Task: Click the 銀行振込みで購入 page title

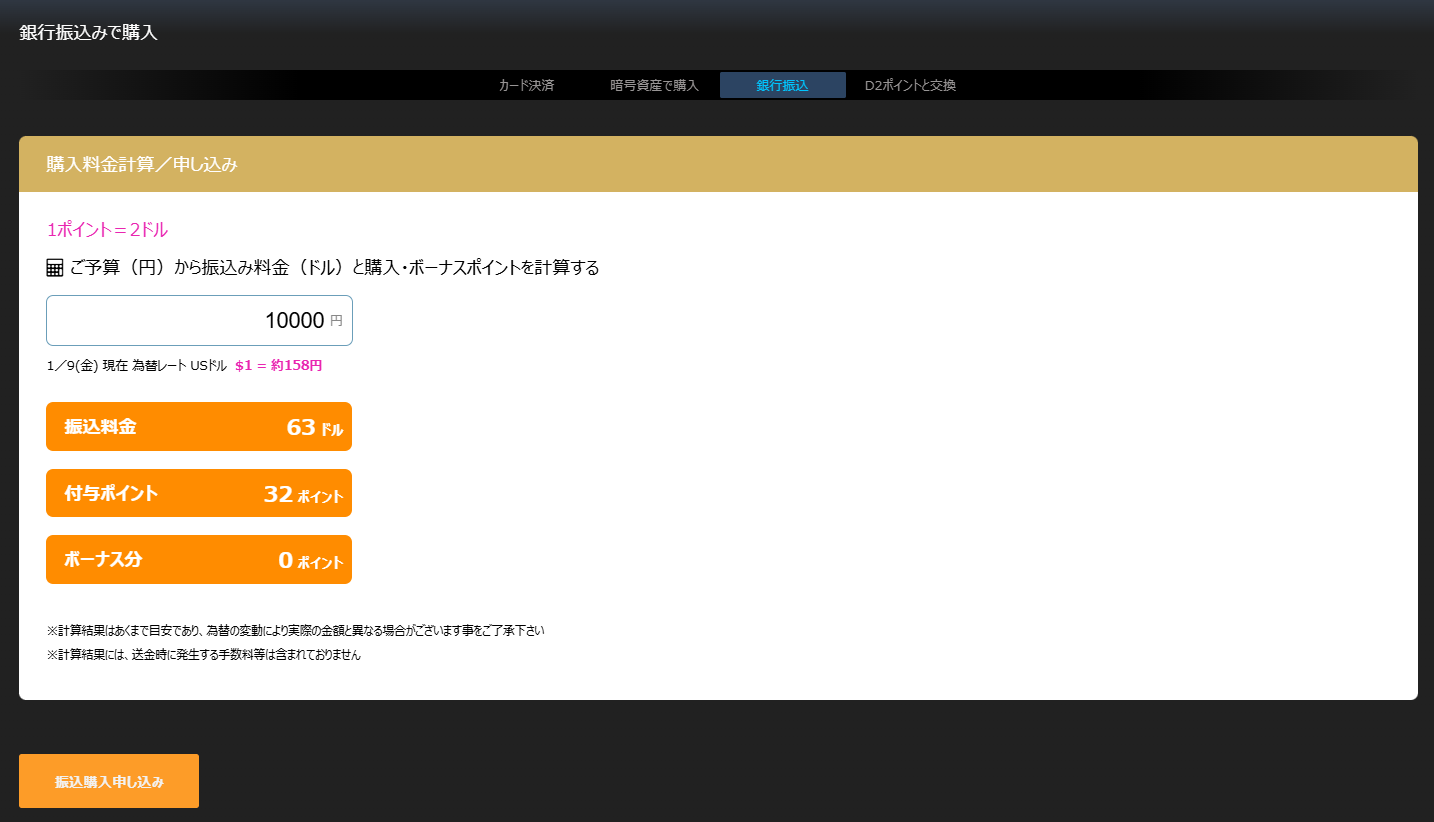Action: click(x=88, y=33)
